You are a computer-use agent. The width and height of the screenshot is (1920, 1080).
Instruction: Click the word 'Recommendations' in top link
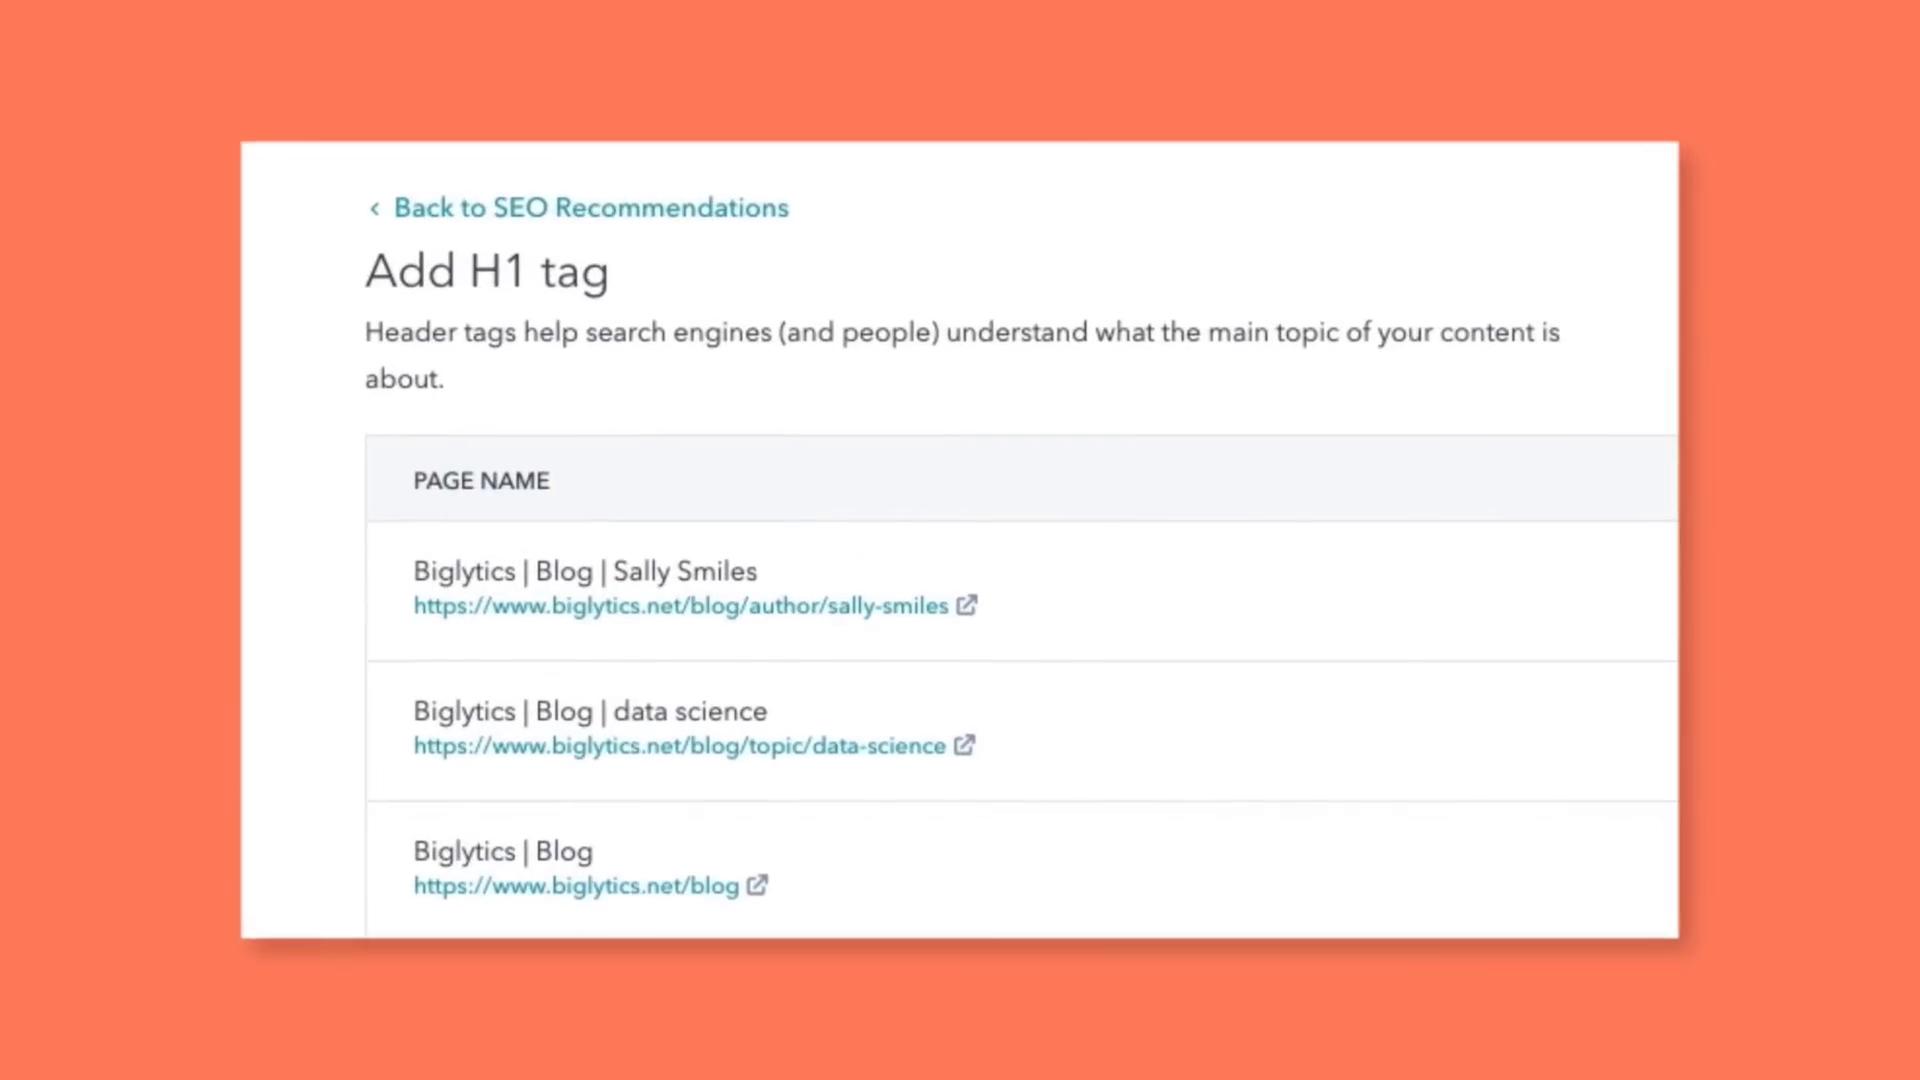click(x=671, y=208)
